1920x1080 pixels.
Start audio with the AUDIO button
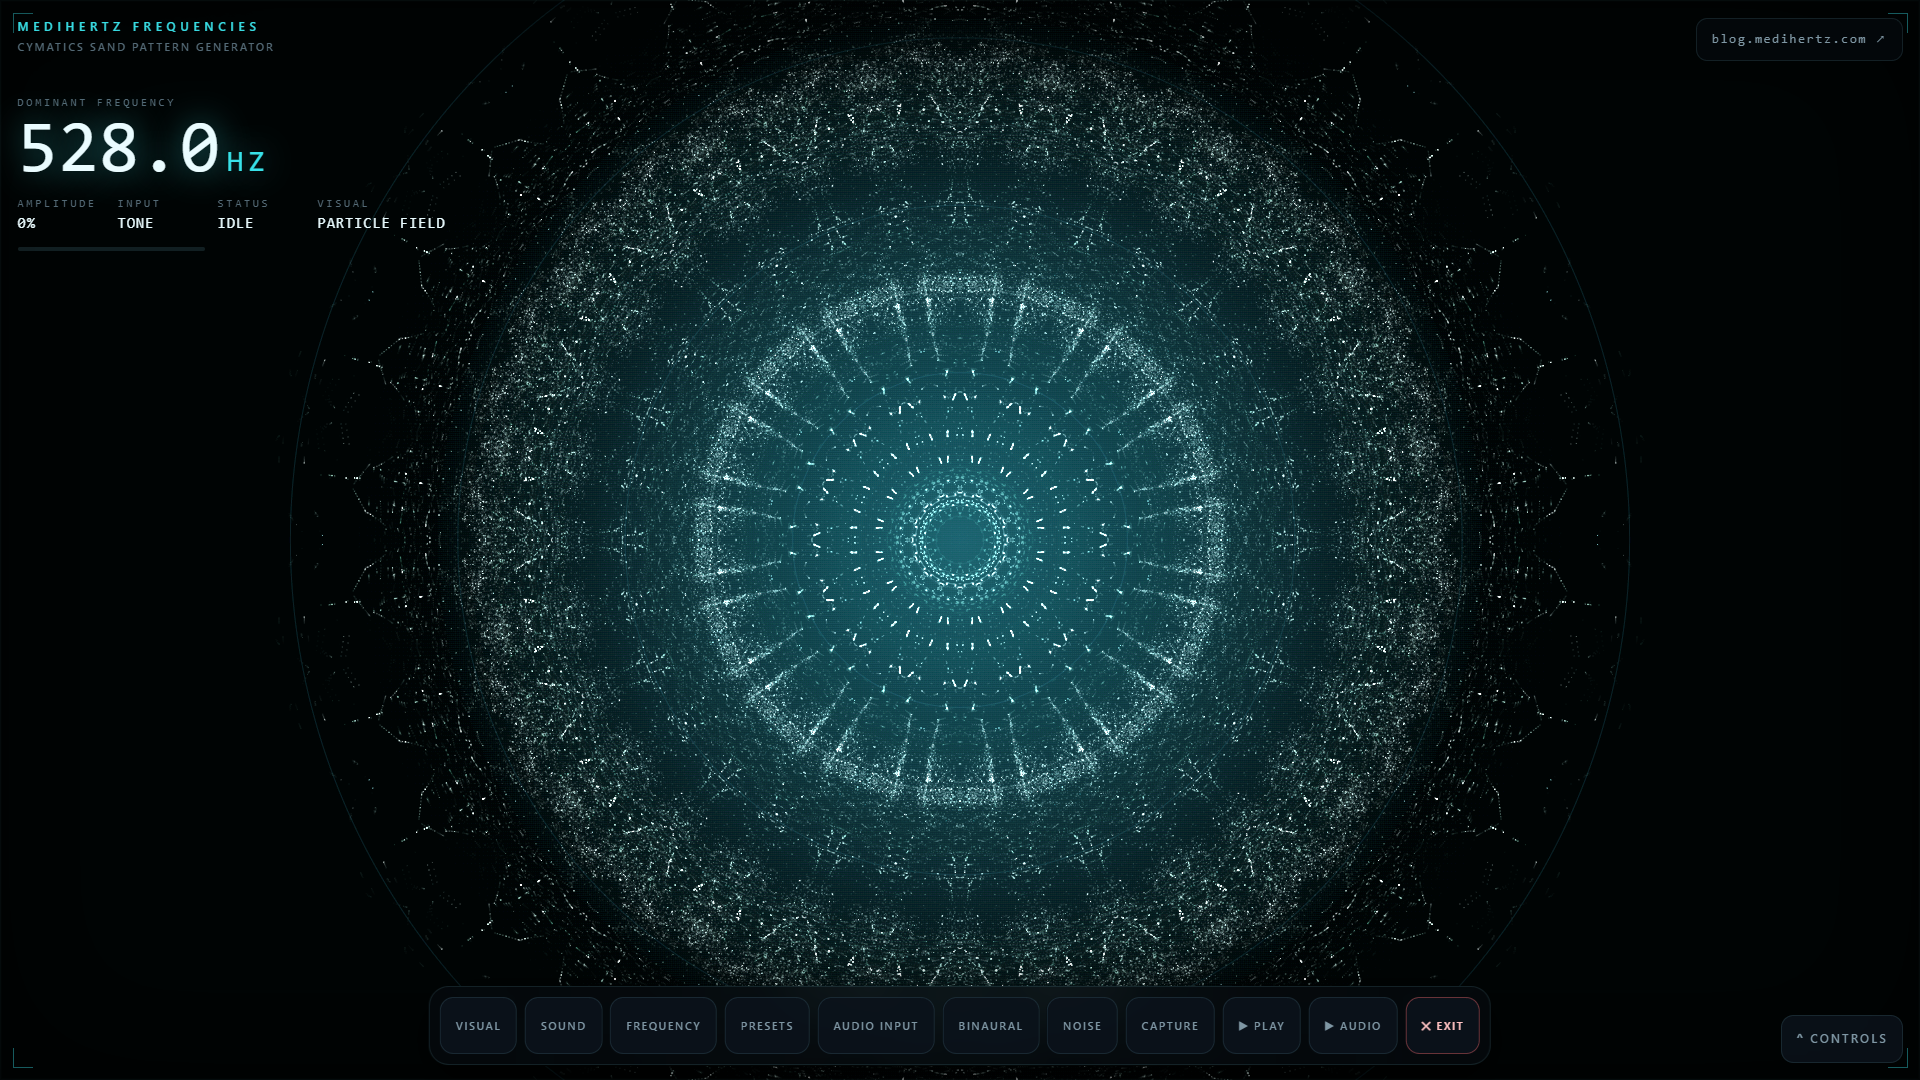coord(1353,1025)
